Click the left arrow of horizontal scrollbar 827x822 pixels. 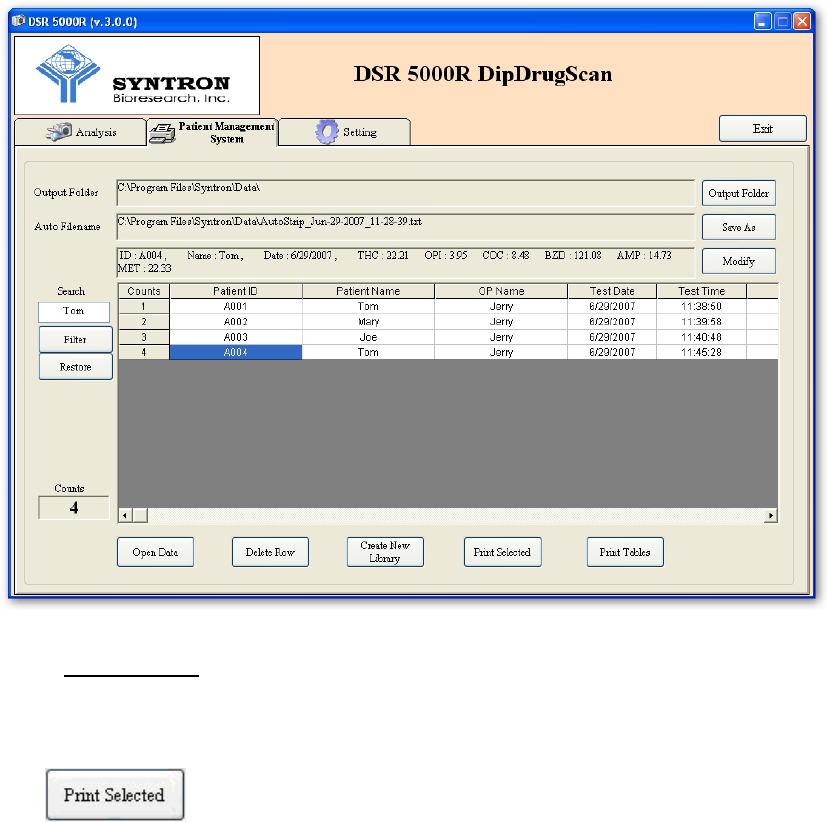click(x=125, y=516)
